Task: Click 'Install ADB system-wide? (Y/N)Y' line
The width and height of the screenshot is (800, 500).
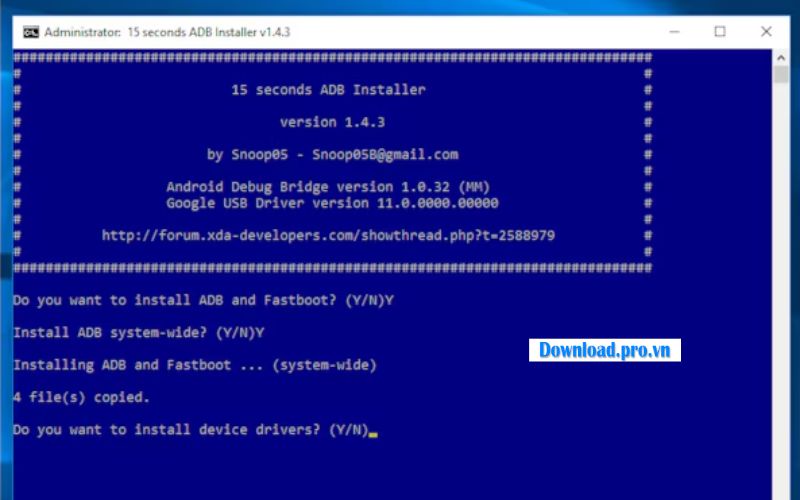Action: 139,333
